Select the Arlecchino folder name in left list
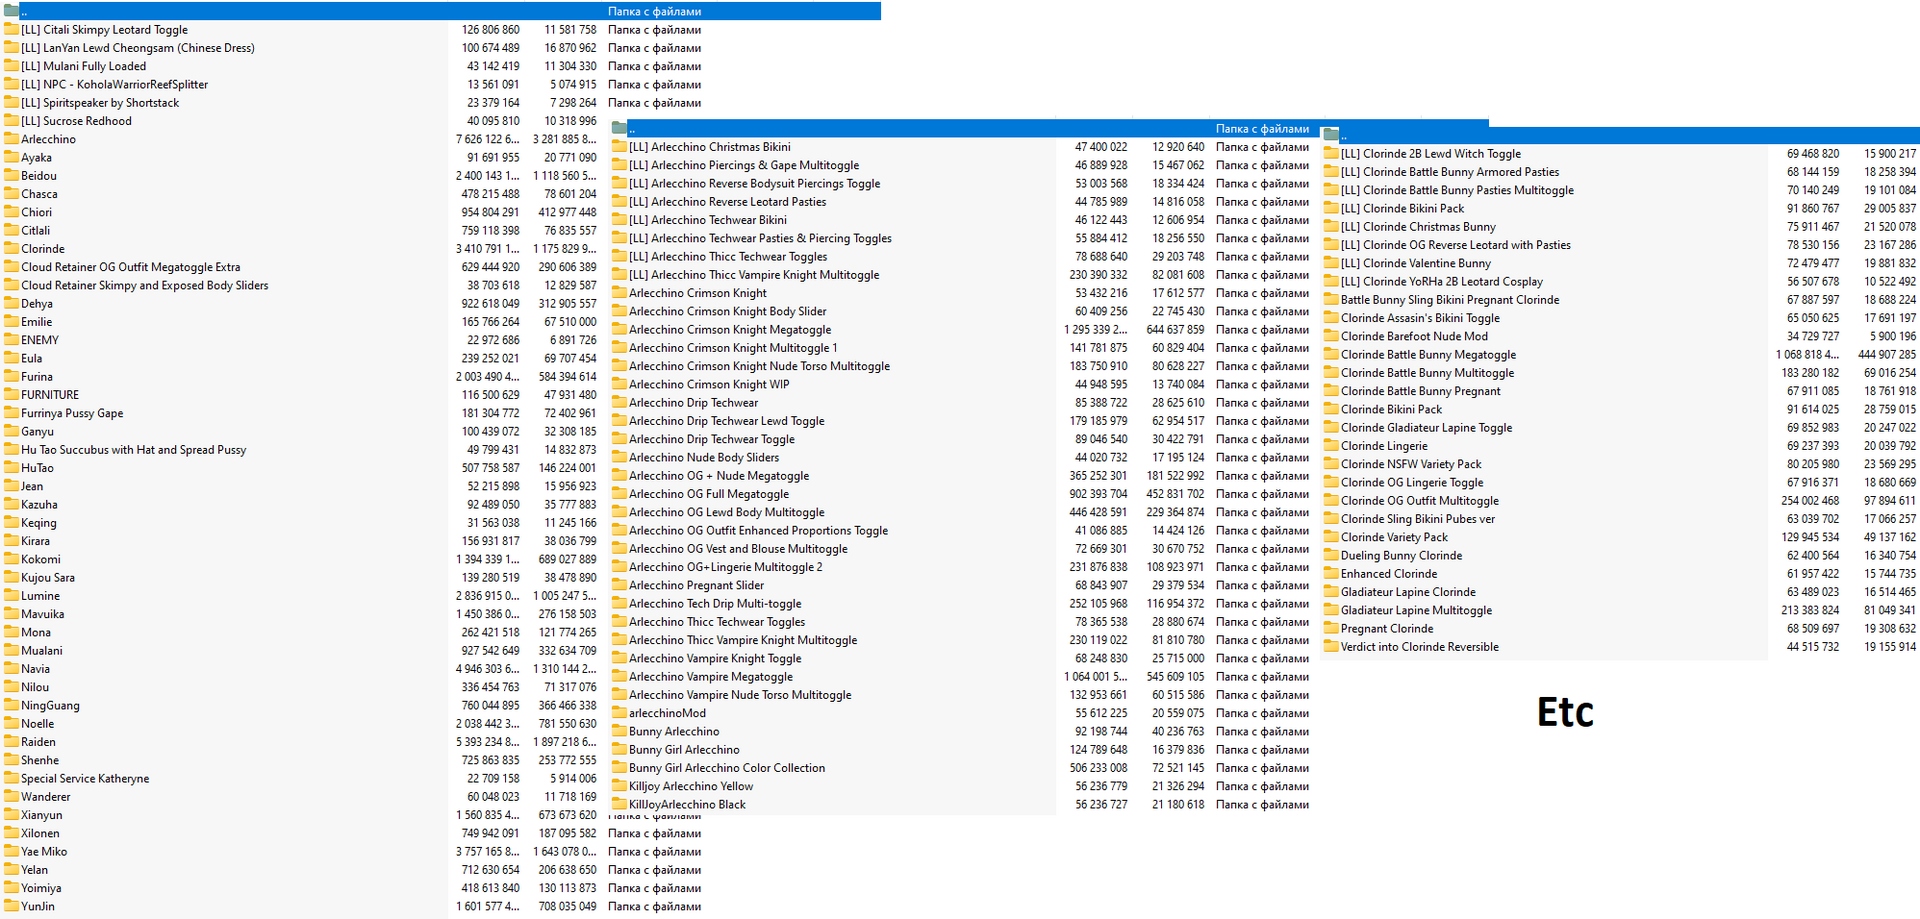 click(48, 139)
